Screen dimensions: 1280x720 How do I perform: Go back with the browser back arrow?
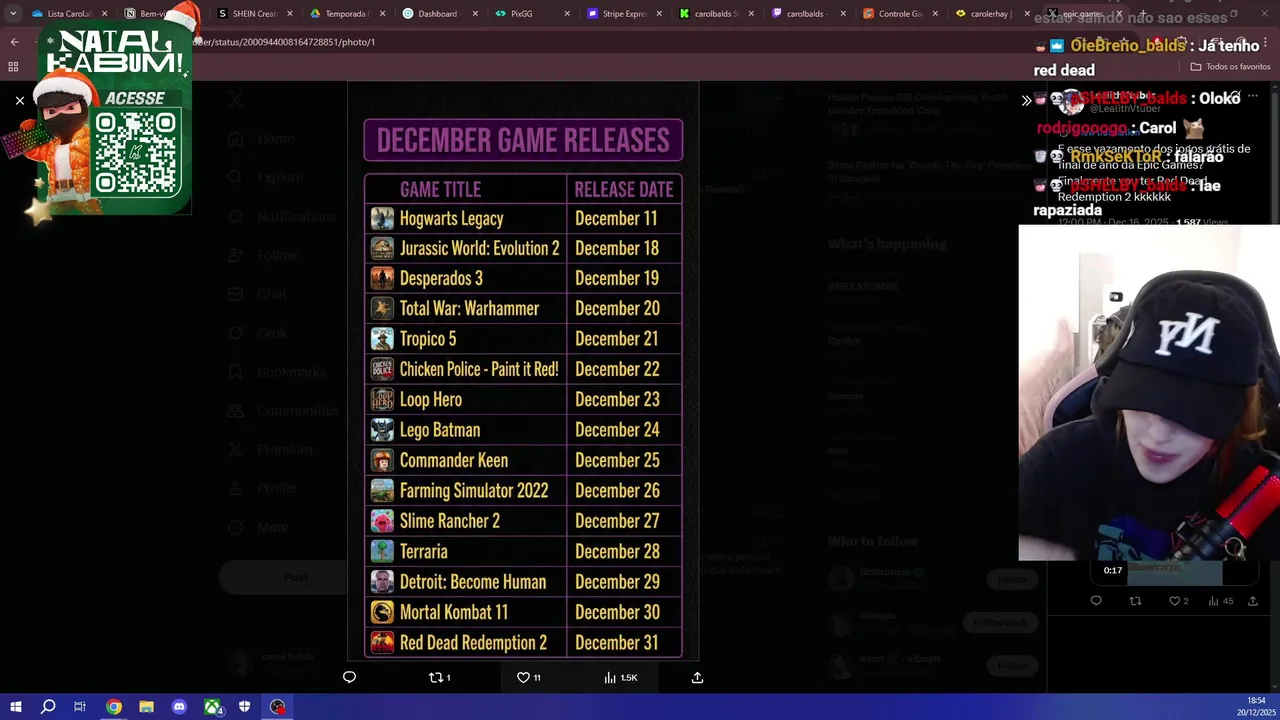coord(14,42)
